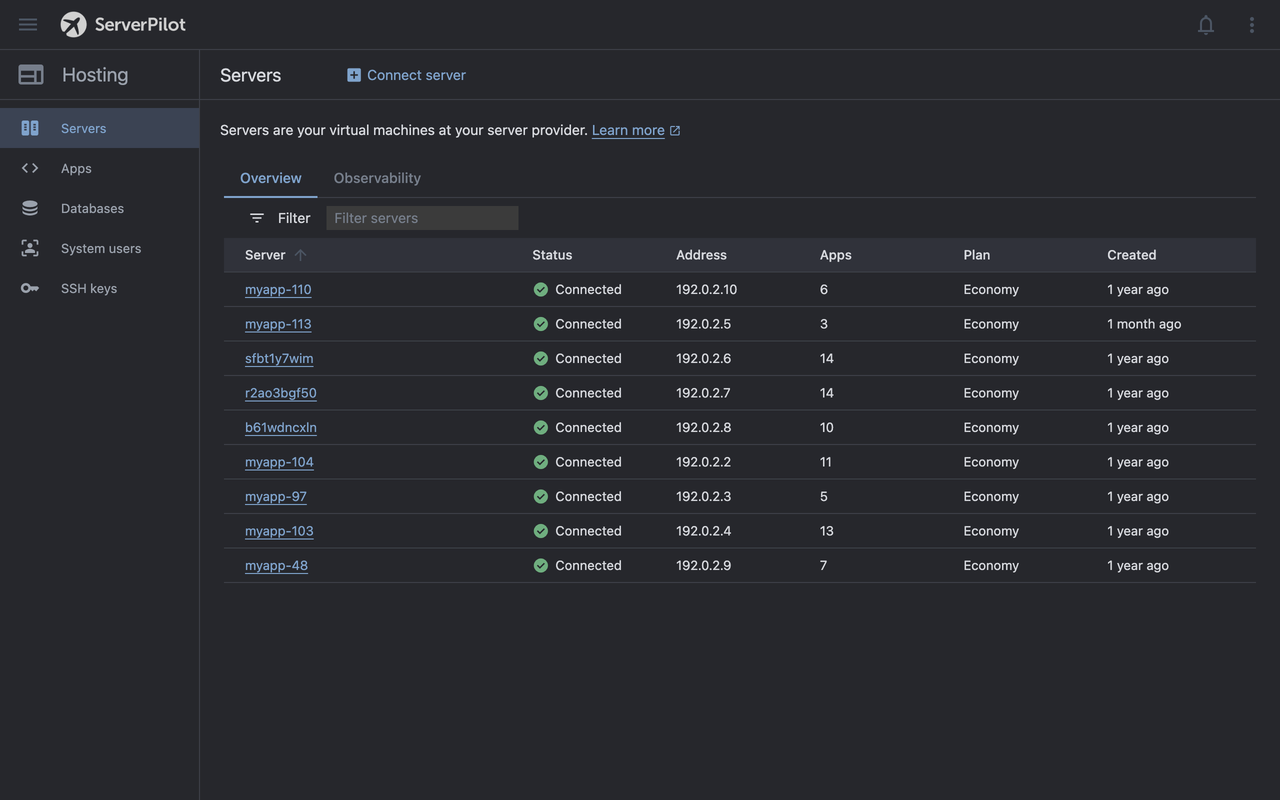Click the System users icon
Image resolution: width=1280 pixels, height=800 pixels.
(30, 248)
